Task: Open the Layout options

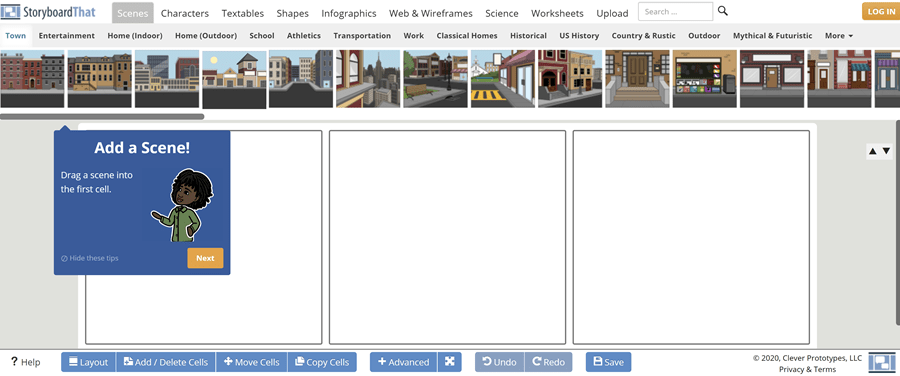Action: coord(88,362)
